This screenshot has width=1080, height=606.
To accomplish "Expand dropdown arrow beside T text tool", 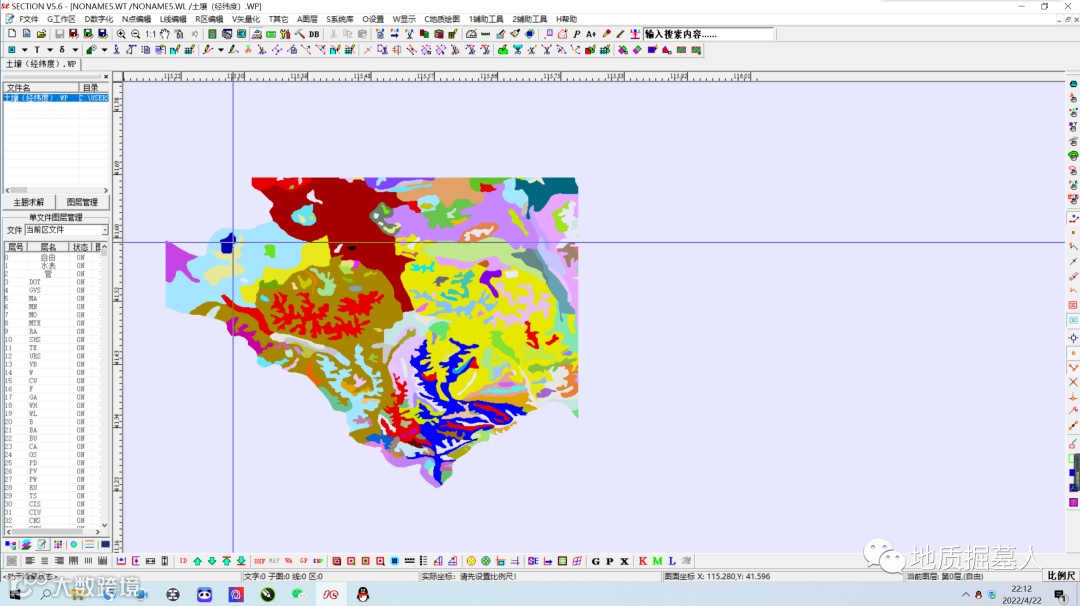I will tap(49, 50).
